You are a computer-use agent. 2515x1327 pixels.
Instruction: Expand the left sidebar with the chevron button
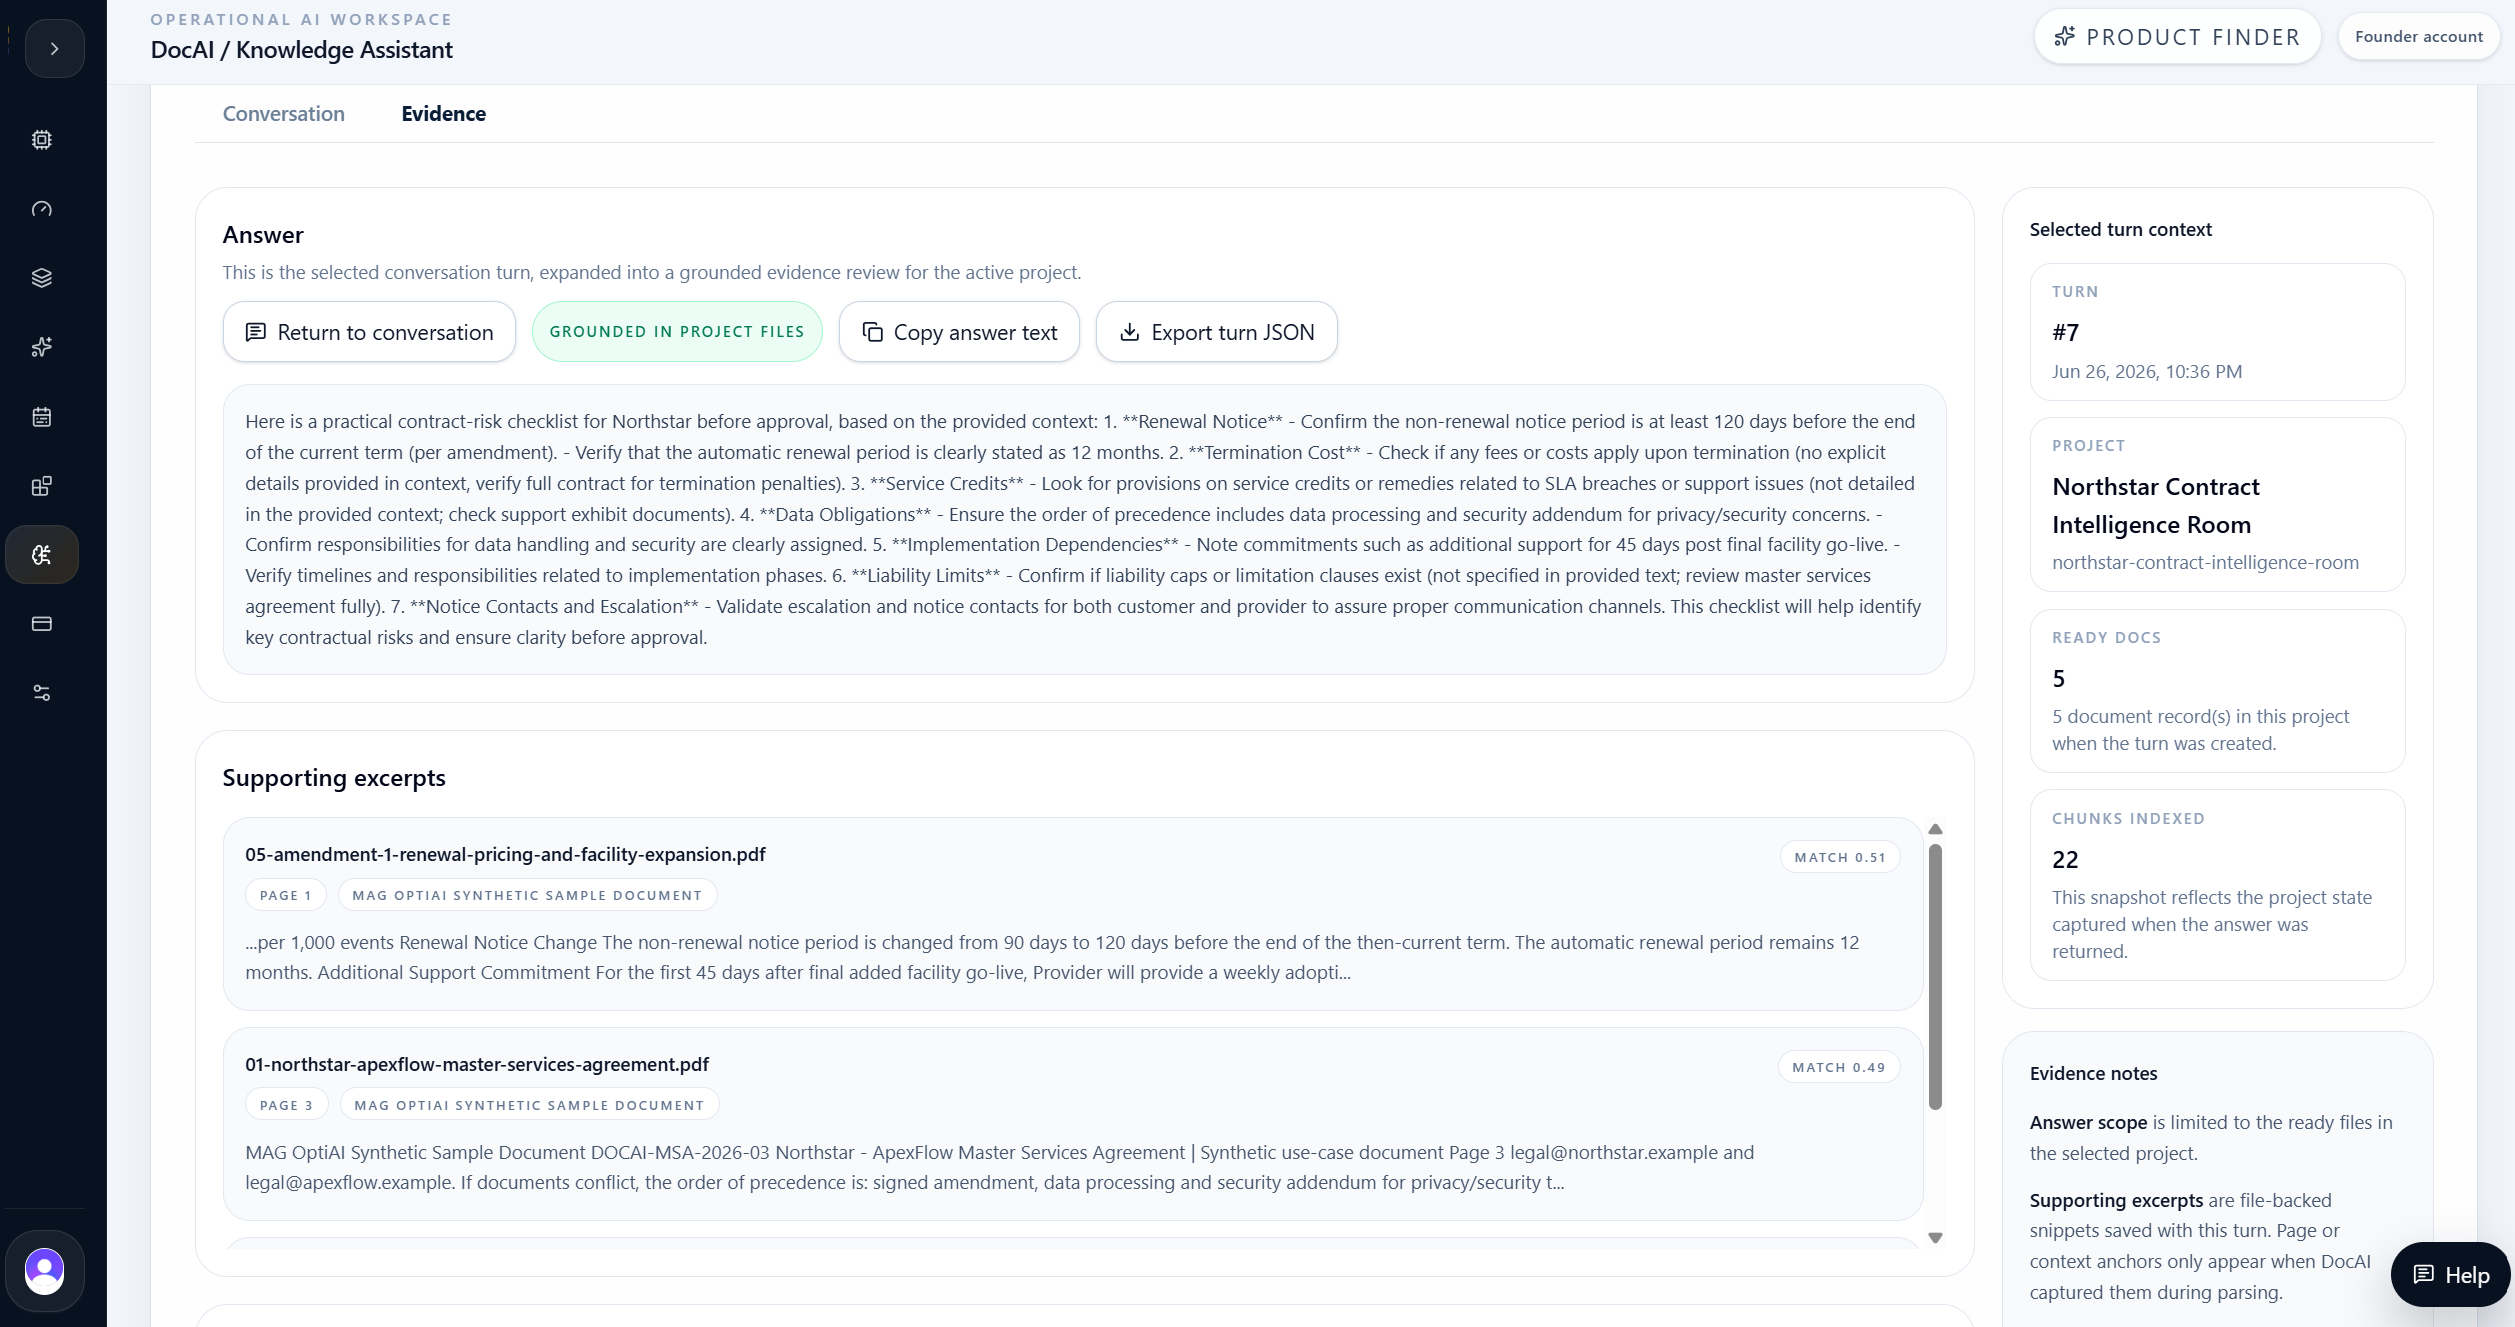pos(54,48)
